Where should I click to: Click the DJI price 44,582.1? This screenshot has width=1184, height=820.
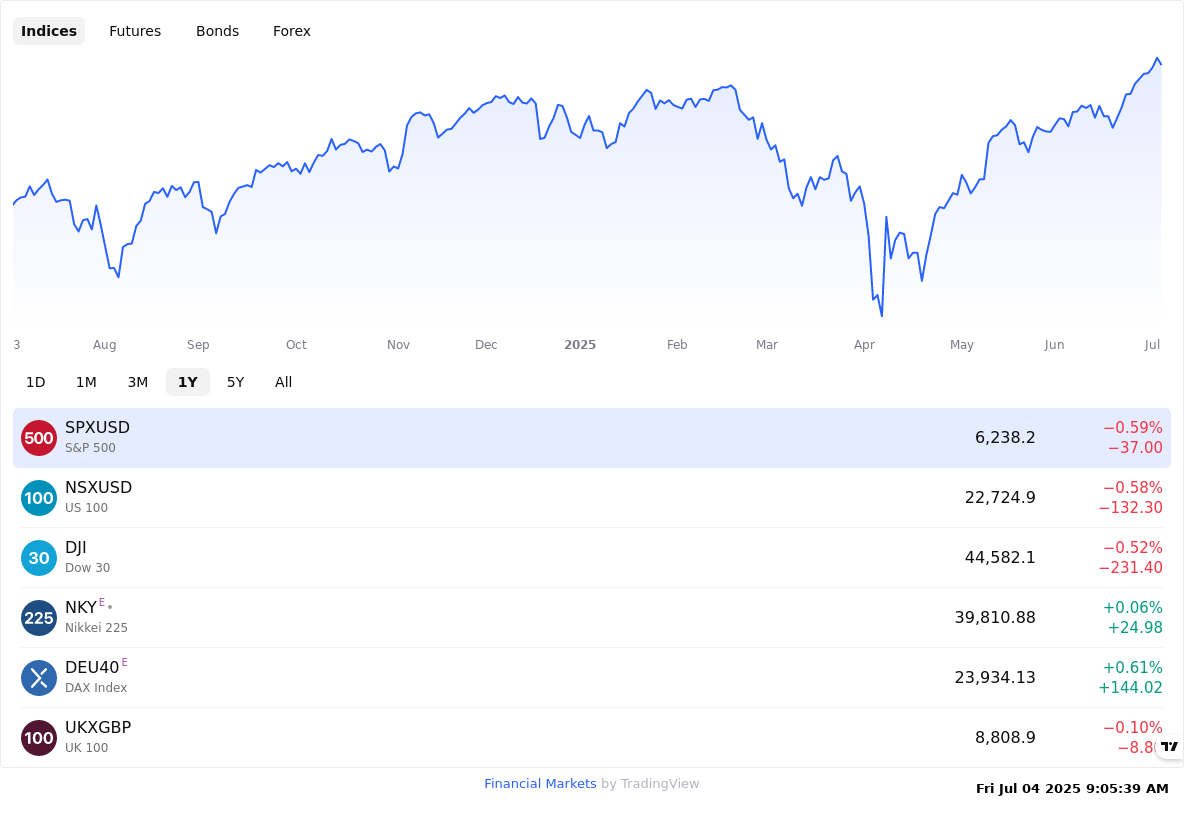pyautogui.click(x=1000, y=557)
